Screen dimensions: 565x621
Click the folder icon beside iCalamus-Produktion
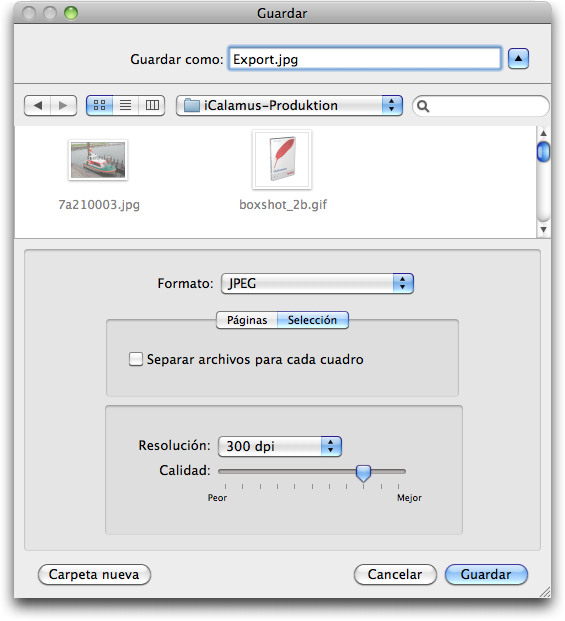coord(192,105)
